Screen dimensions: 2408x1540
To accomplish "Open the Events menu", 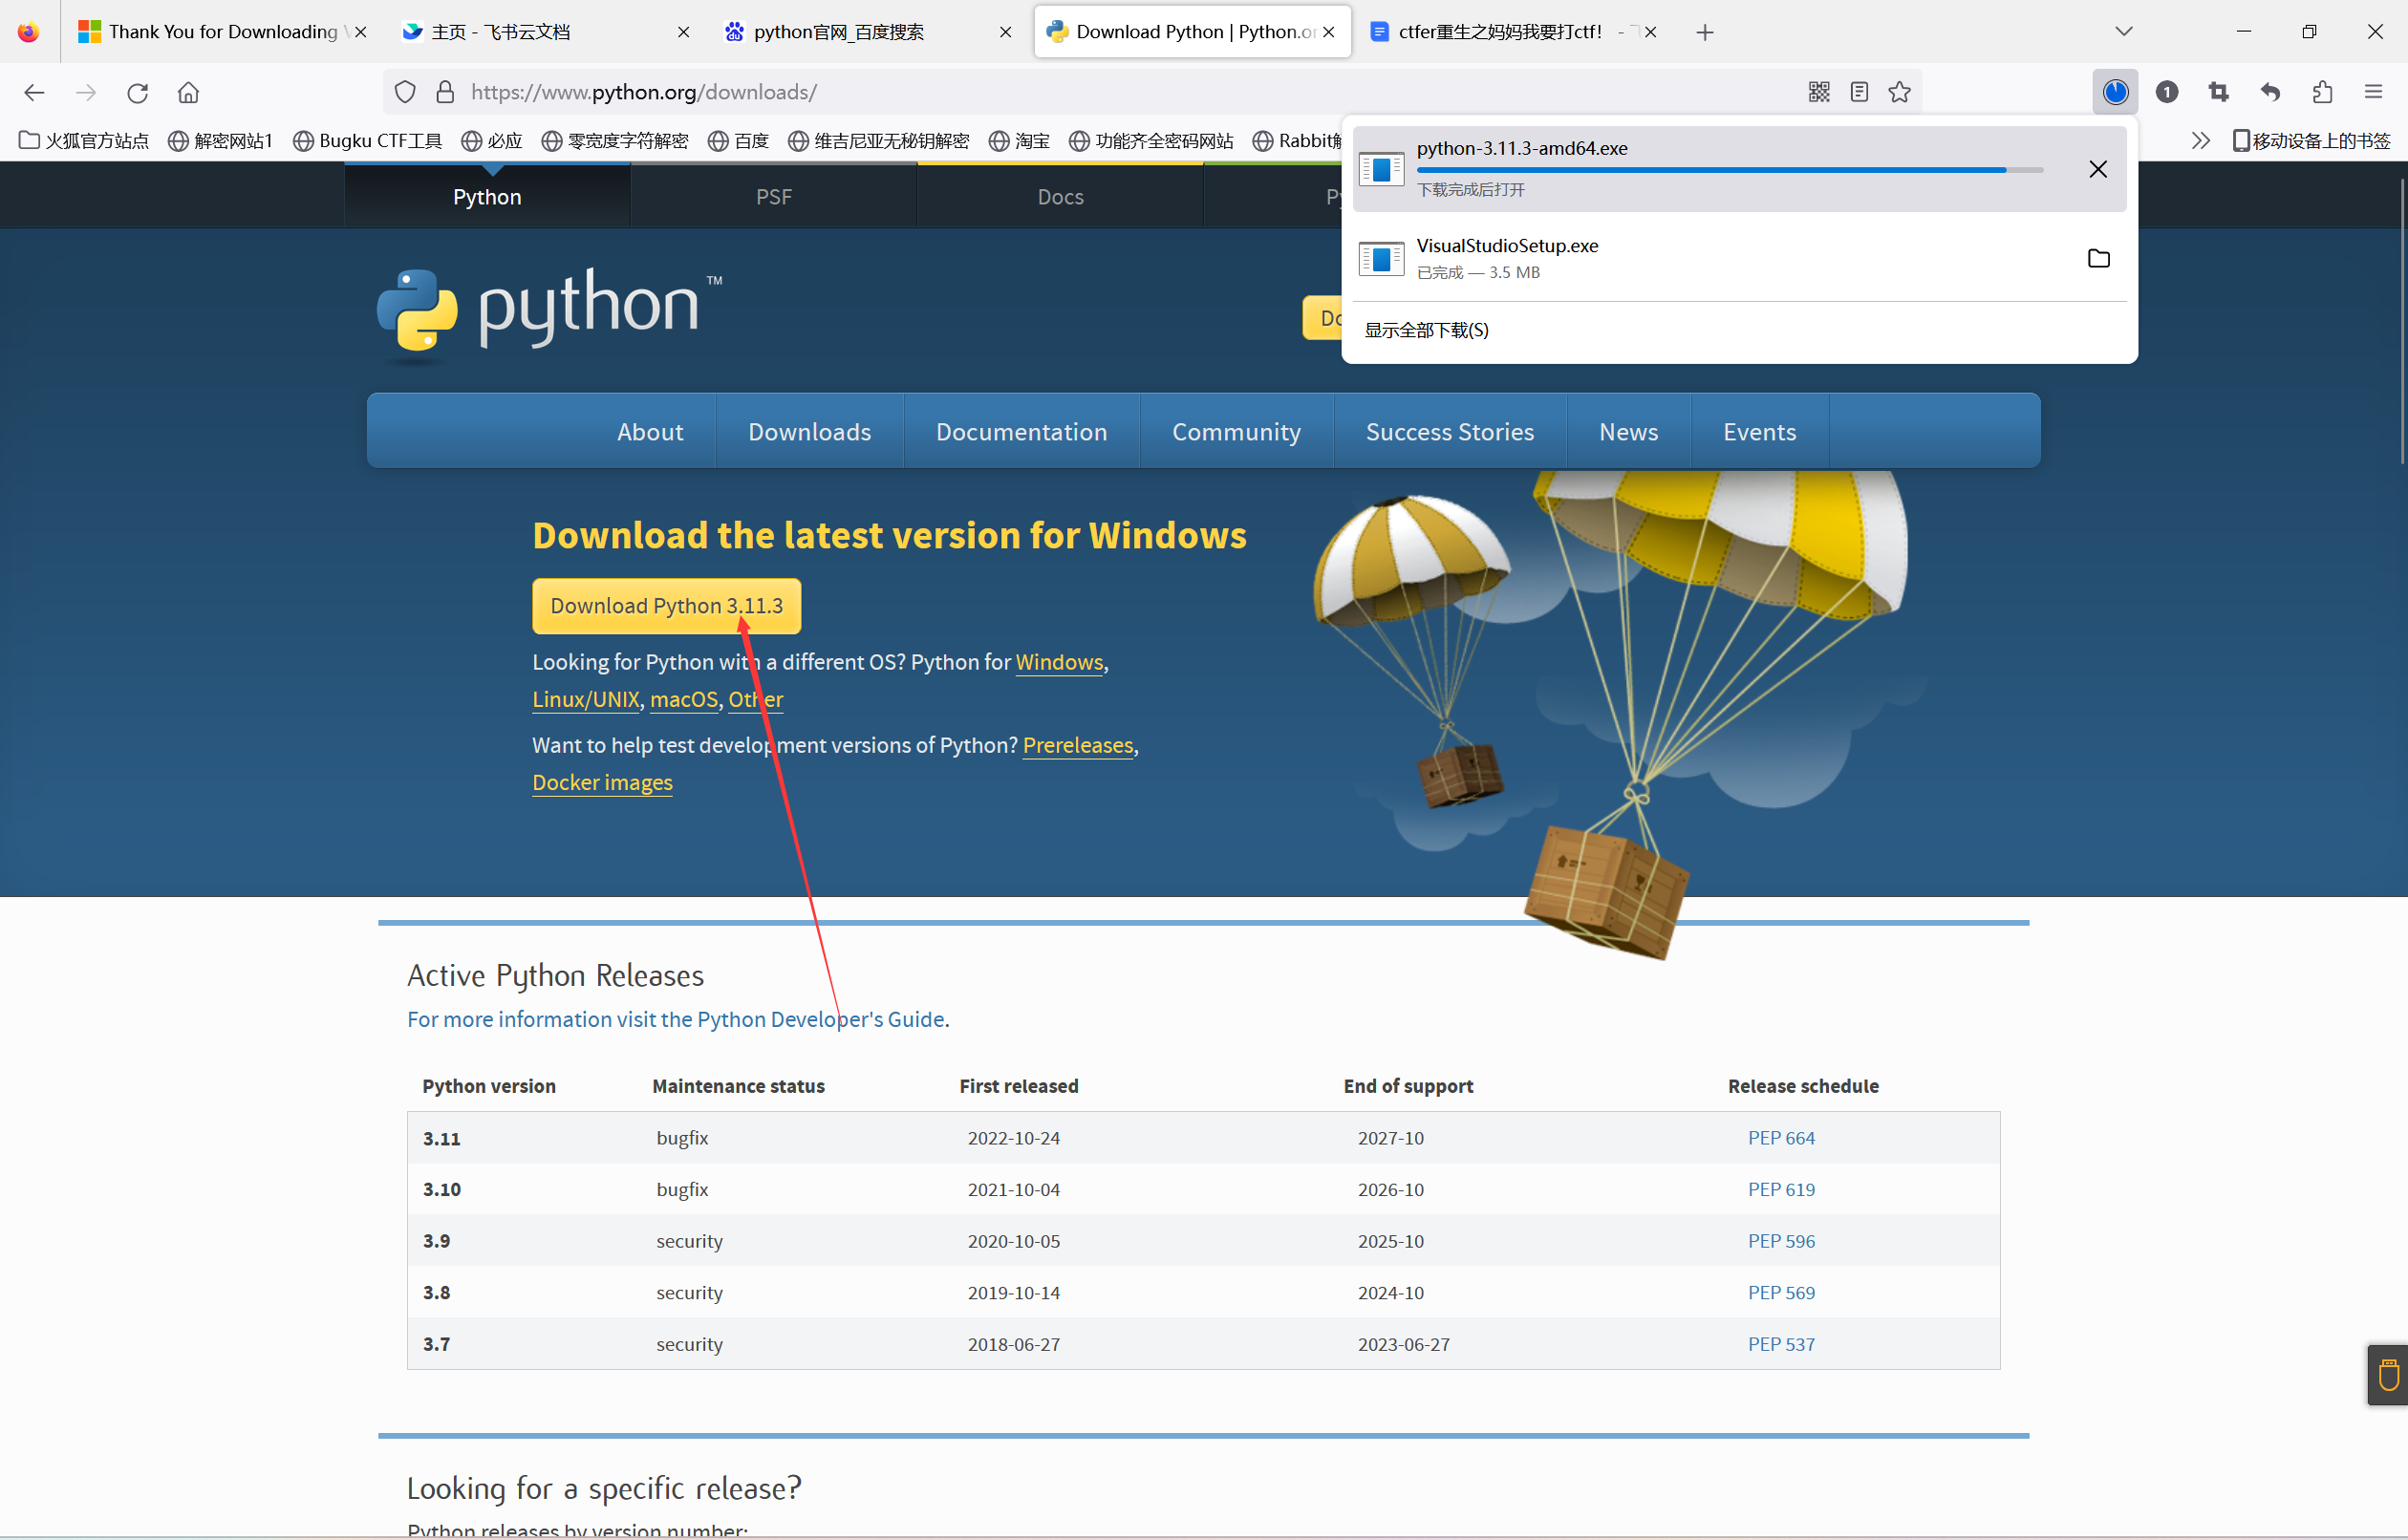I will coord(1759,431).
